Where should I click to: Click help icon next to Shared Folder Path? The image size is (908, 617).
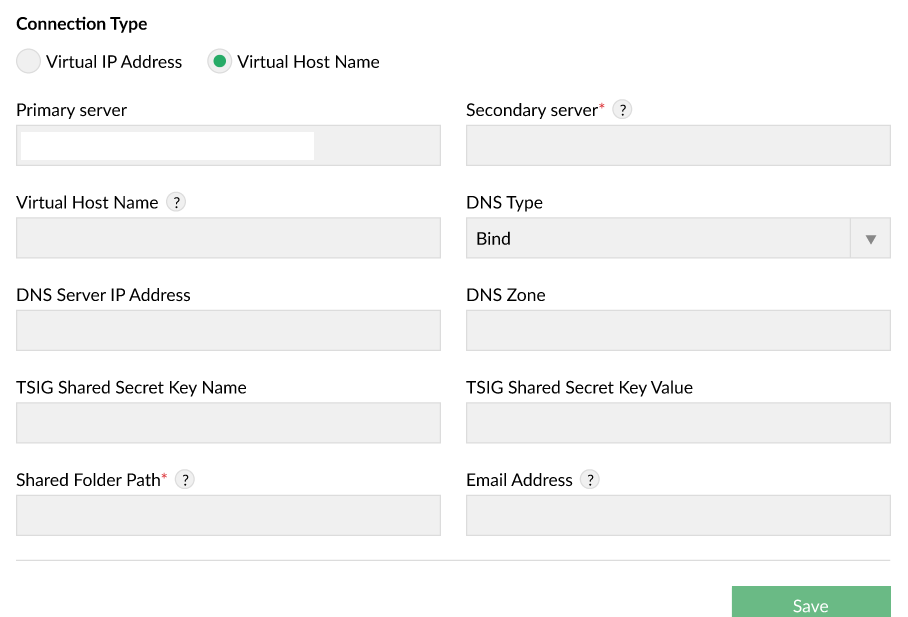184,480
